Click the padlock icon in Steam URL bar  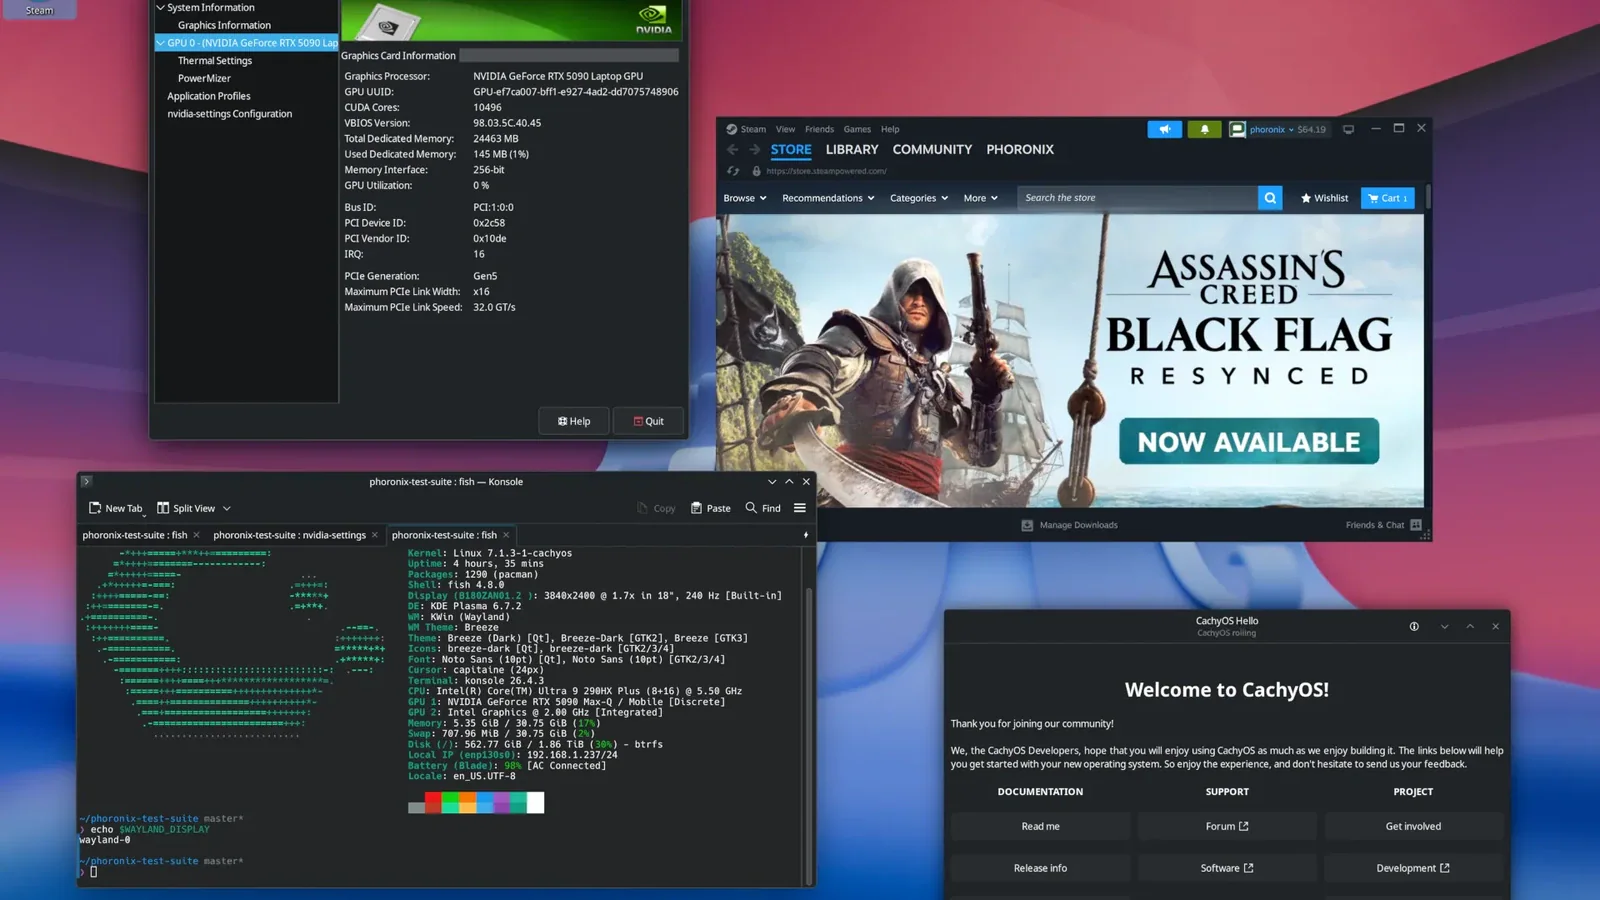click(756, 171)
